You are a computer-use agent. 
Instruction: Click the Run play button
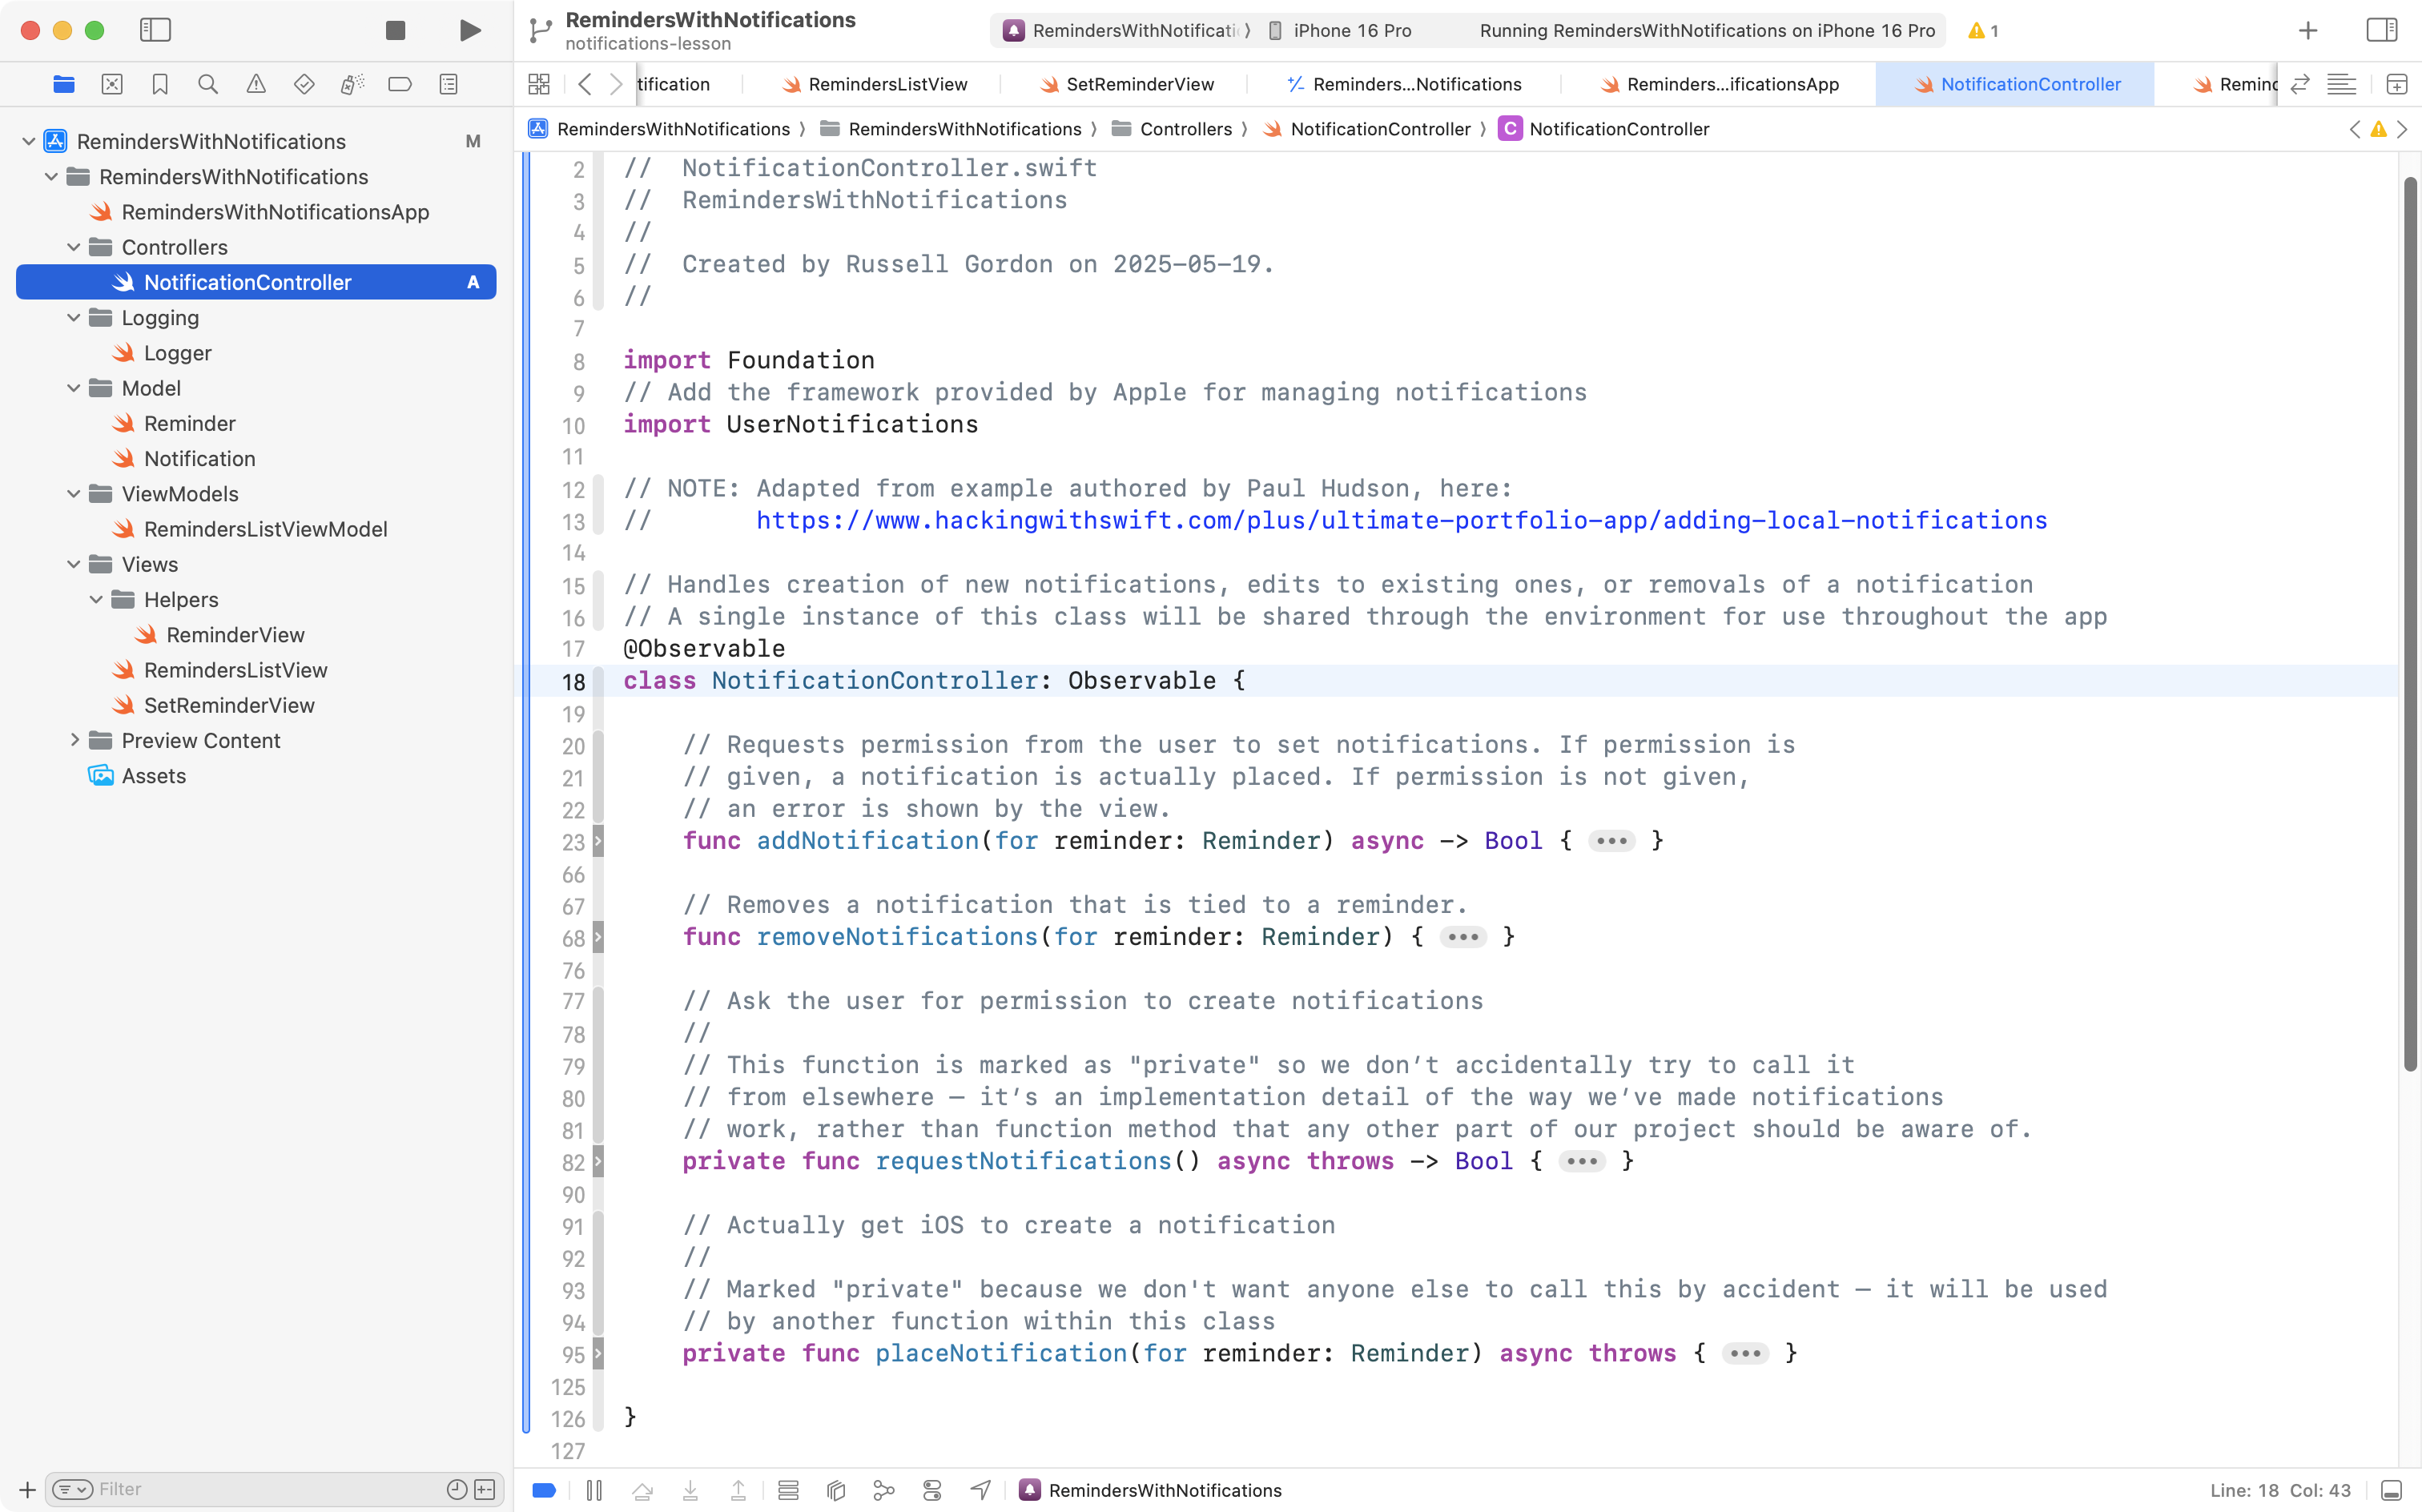pos(469,30)
